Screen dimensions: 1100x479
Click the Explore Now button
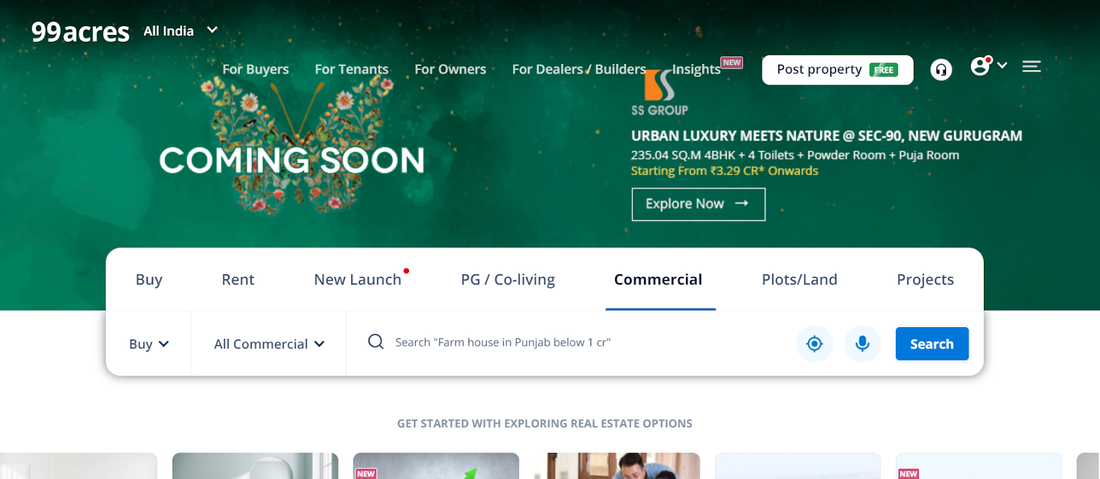[698, 204]
